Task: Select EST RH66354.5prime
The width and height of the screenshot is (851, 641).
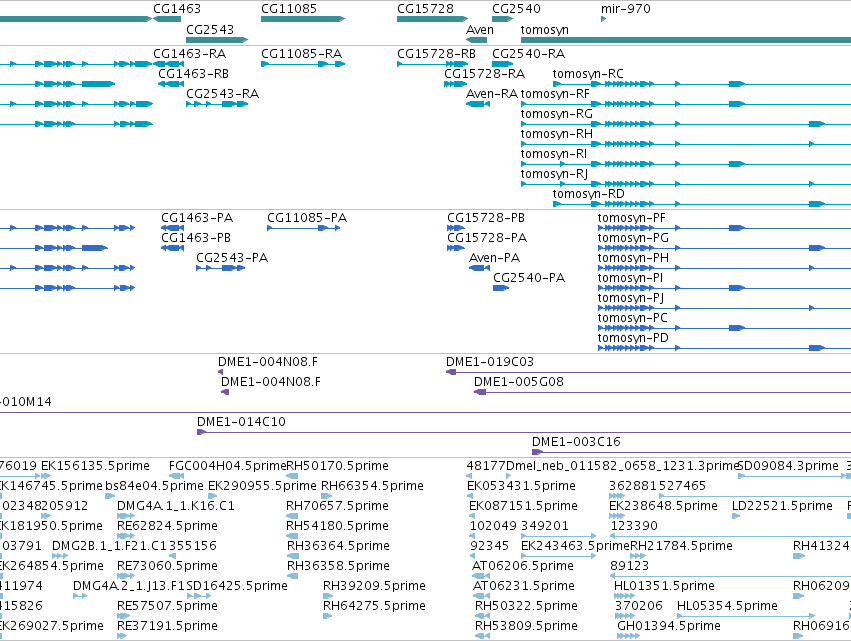Action: [x=372, y=487]
